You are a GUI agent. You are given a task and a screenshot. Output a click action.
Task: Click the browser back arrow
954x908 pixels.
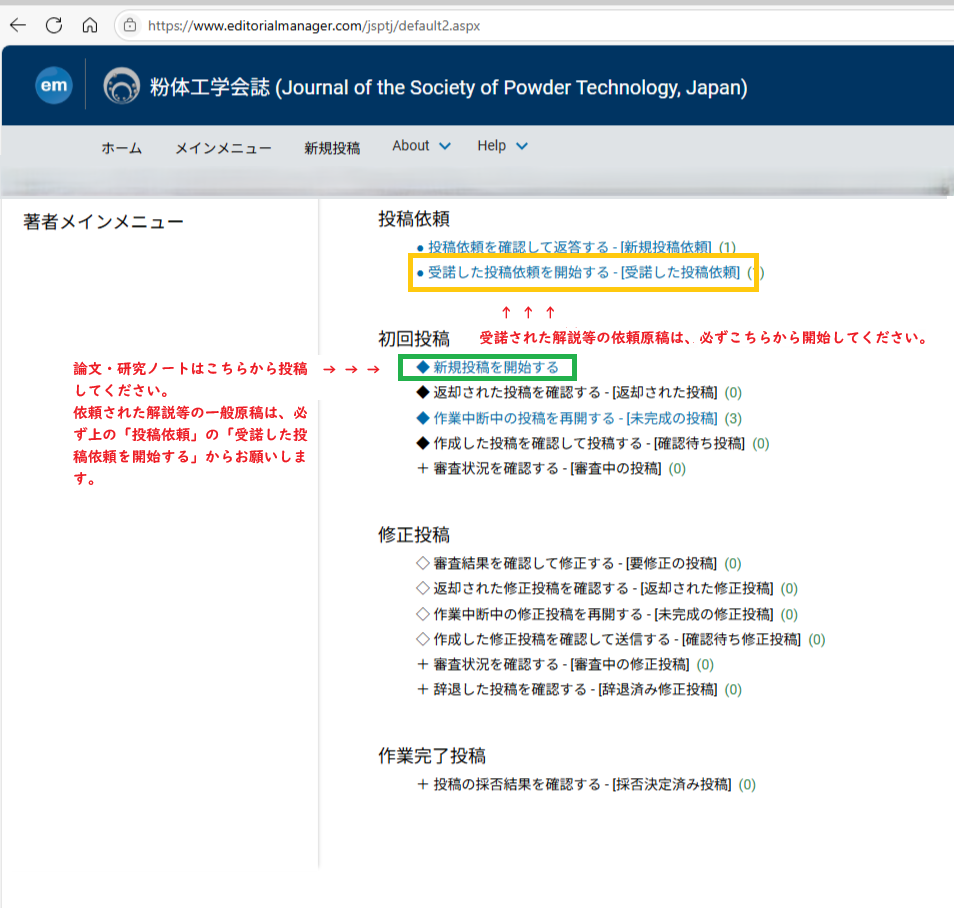click(18, 25)
